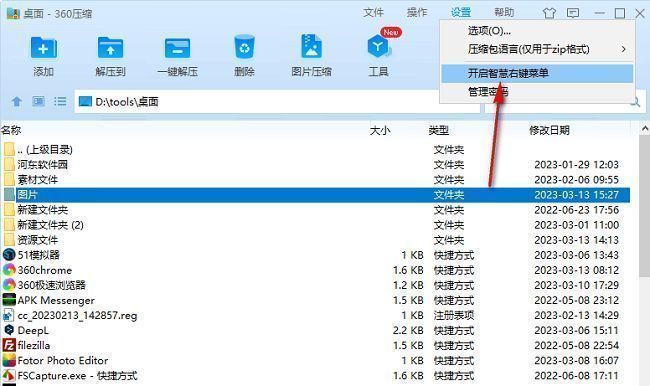Sort by 名称 column header

point(11,130)
